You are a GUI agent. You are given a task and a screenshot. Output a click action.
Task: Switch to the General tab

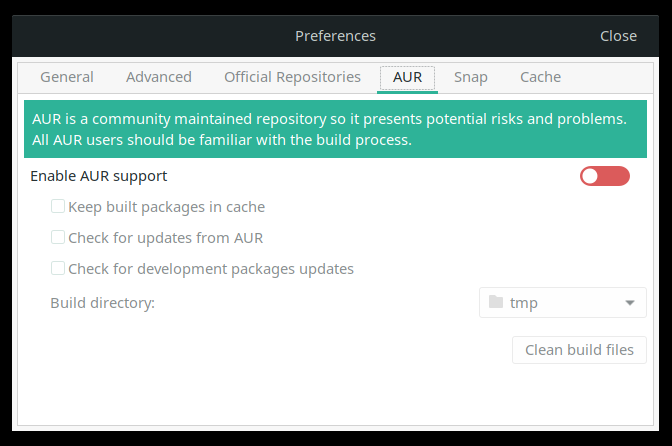pos(67,77)
